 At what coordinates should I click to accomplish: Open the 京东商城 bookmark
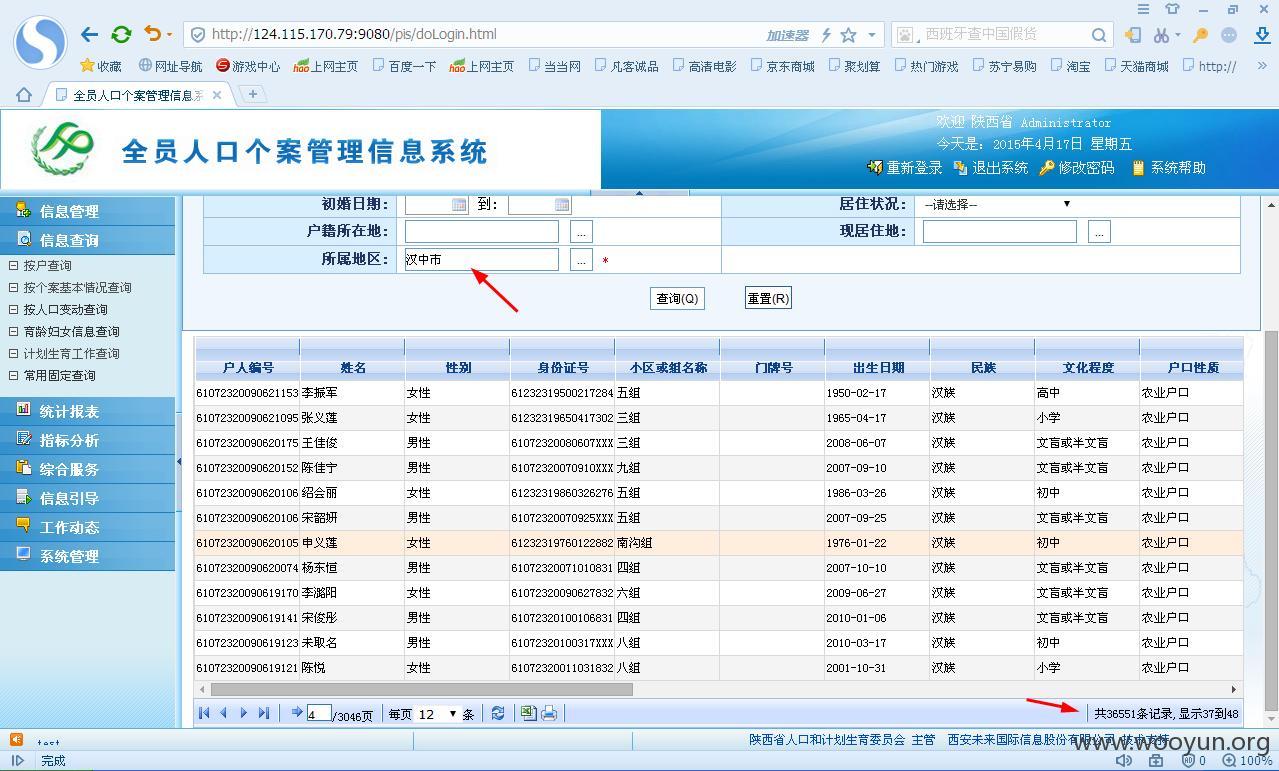782,66
